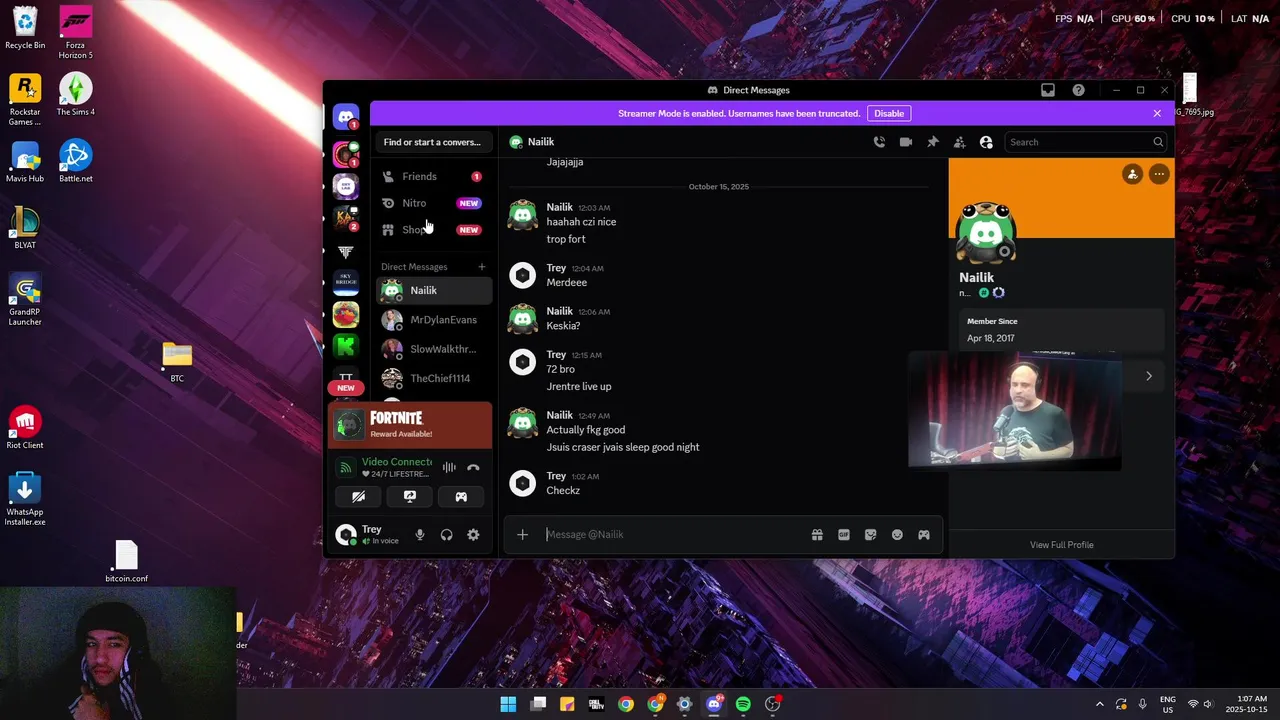Toggle noise suppression in voice panel
This screenshot has width=1280, height=720.
pos(449,467)
